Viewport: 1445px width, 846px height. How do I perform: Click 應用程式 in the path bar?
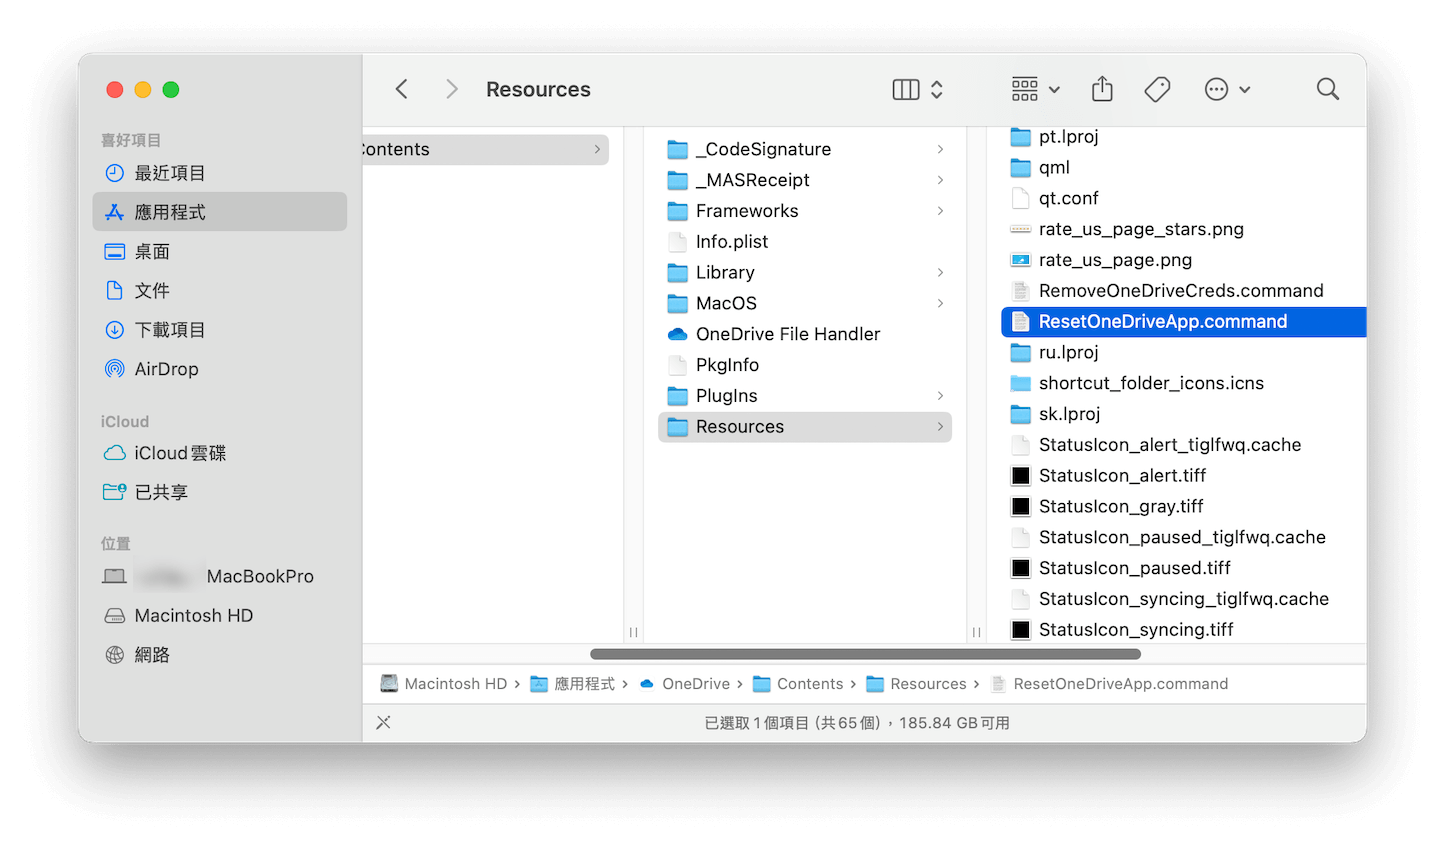[572, 684]
